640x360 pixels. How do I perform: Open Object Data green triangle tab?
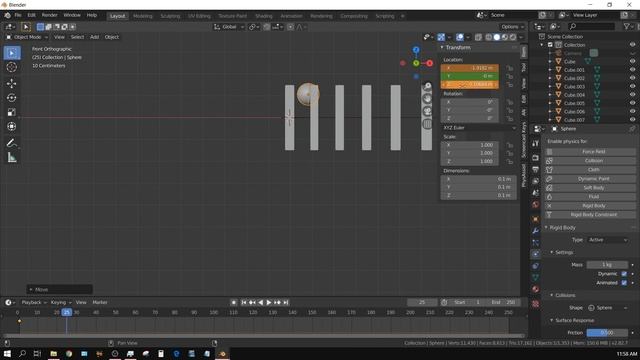click(536, 278)
